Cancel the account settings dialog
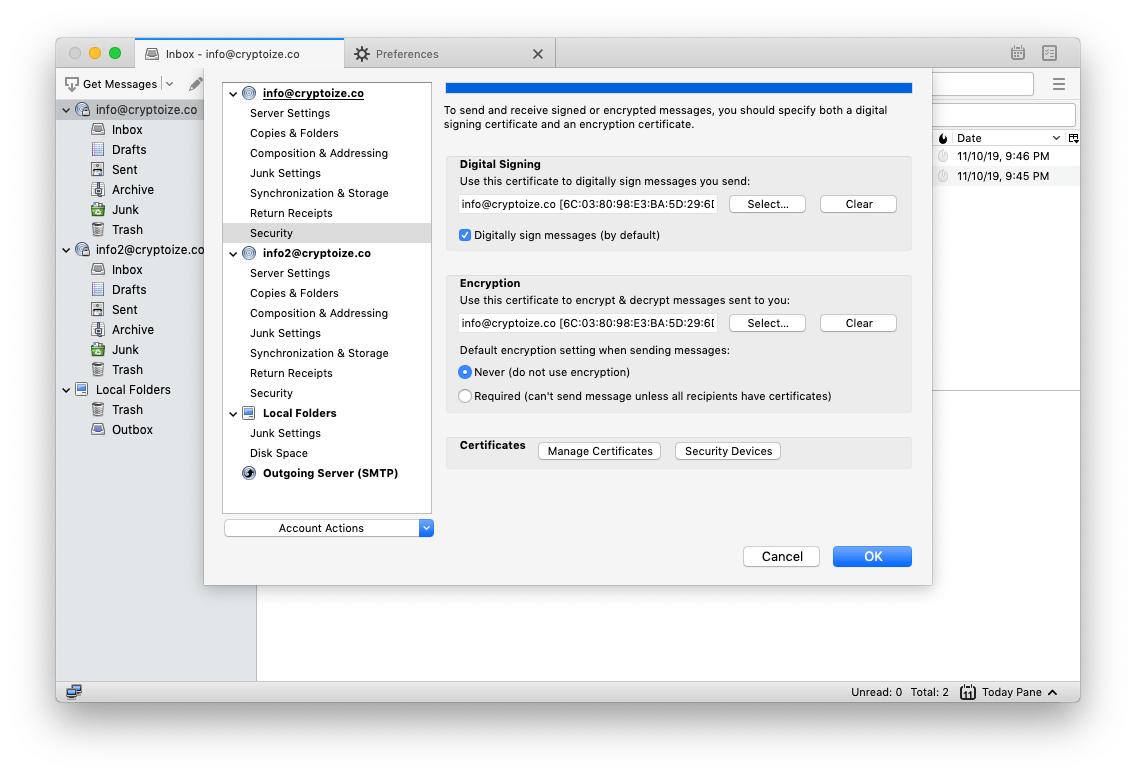 [x=782, y=556]
